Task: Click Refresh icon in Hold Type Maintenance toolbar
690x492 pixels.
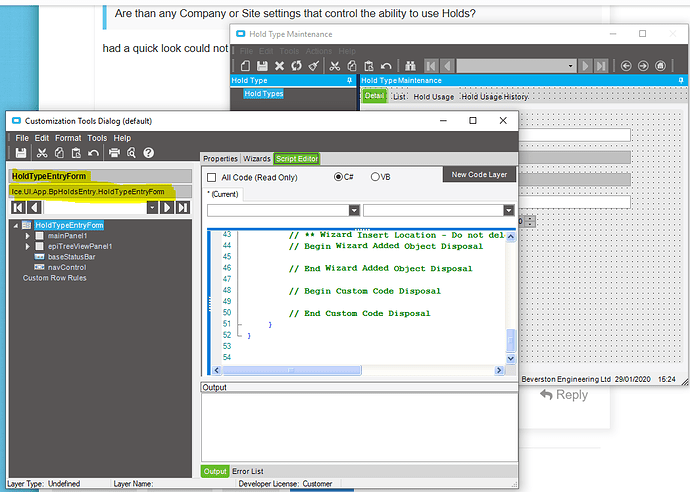Action: (296, 66)
